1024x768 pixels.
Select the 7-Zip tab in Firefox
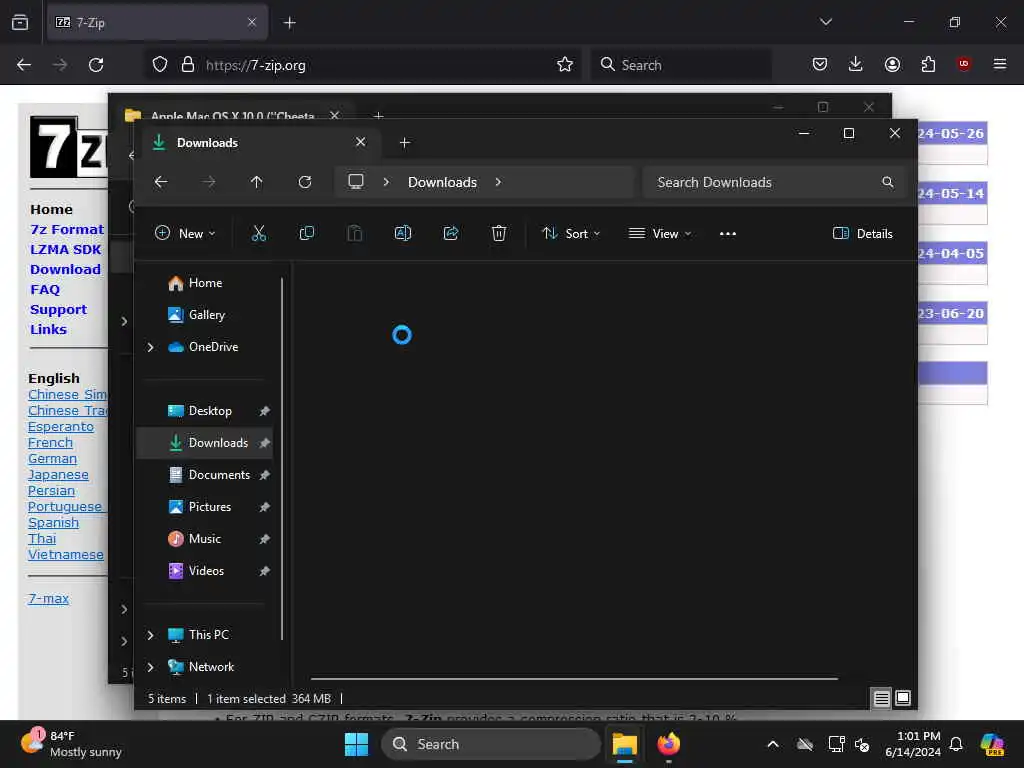coord(157,22)
